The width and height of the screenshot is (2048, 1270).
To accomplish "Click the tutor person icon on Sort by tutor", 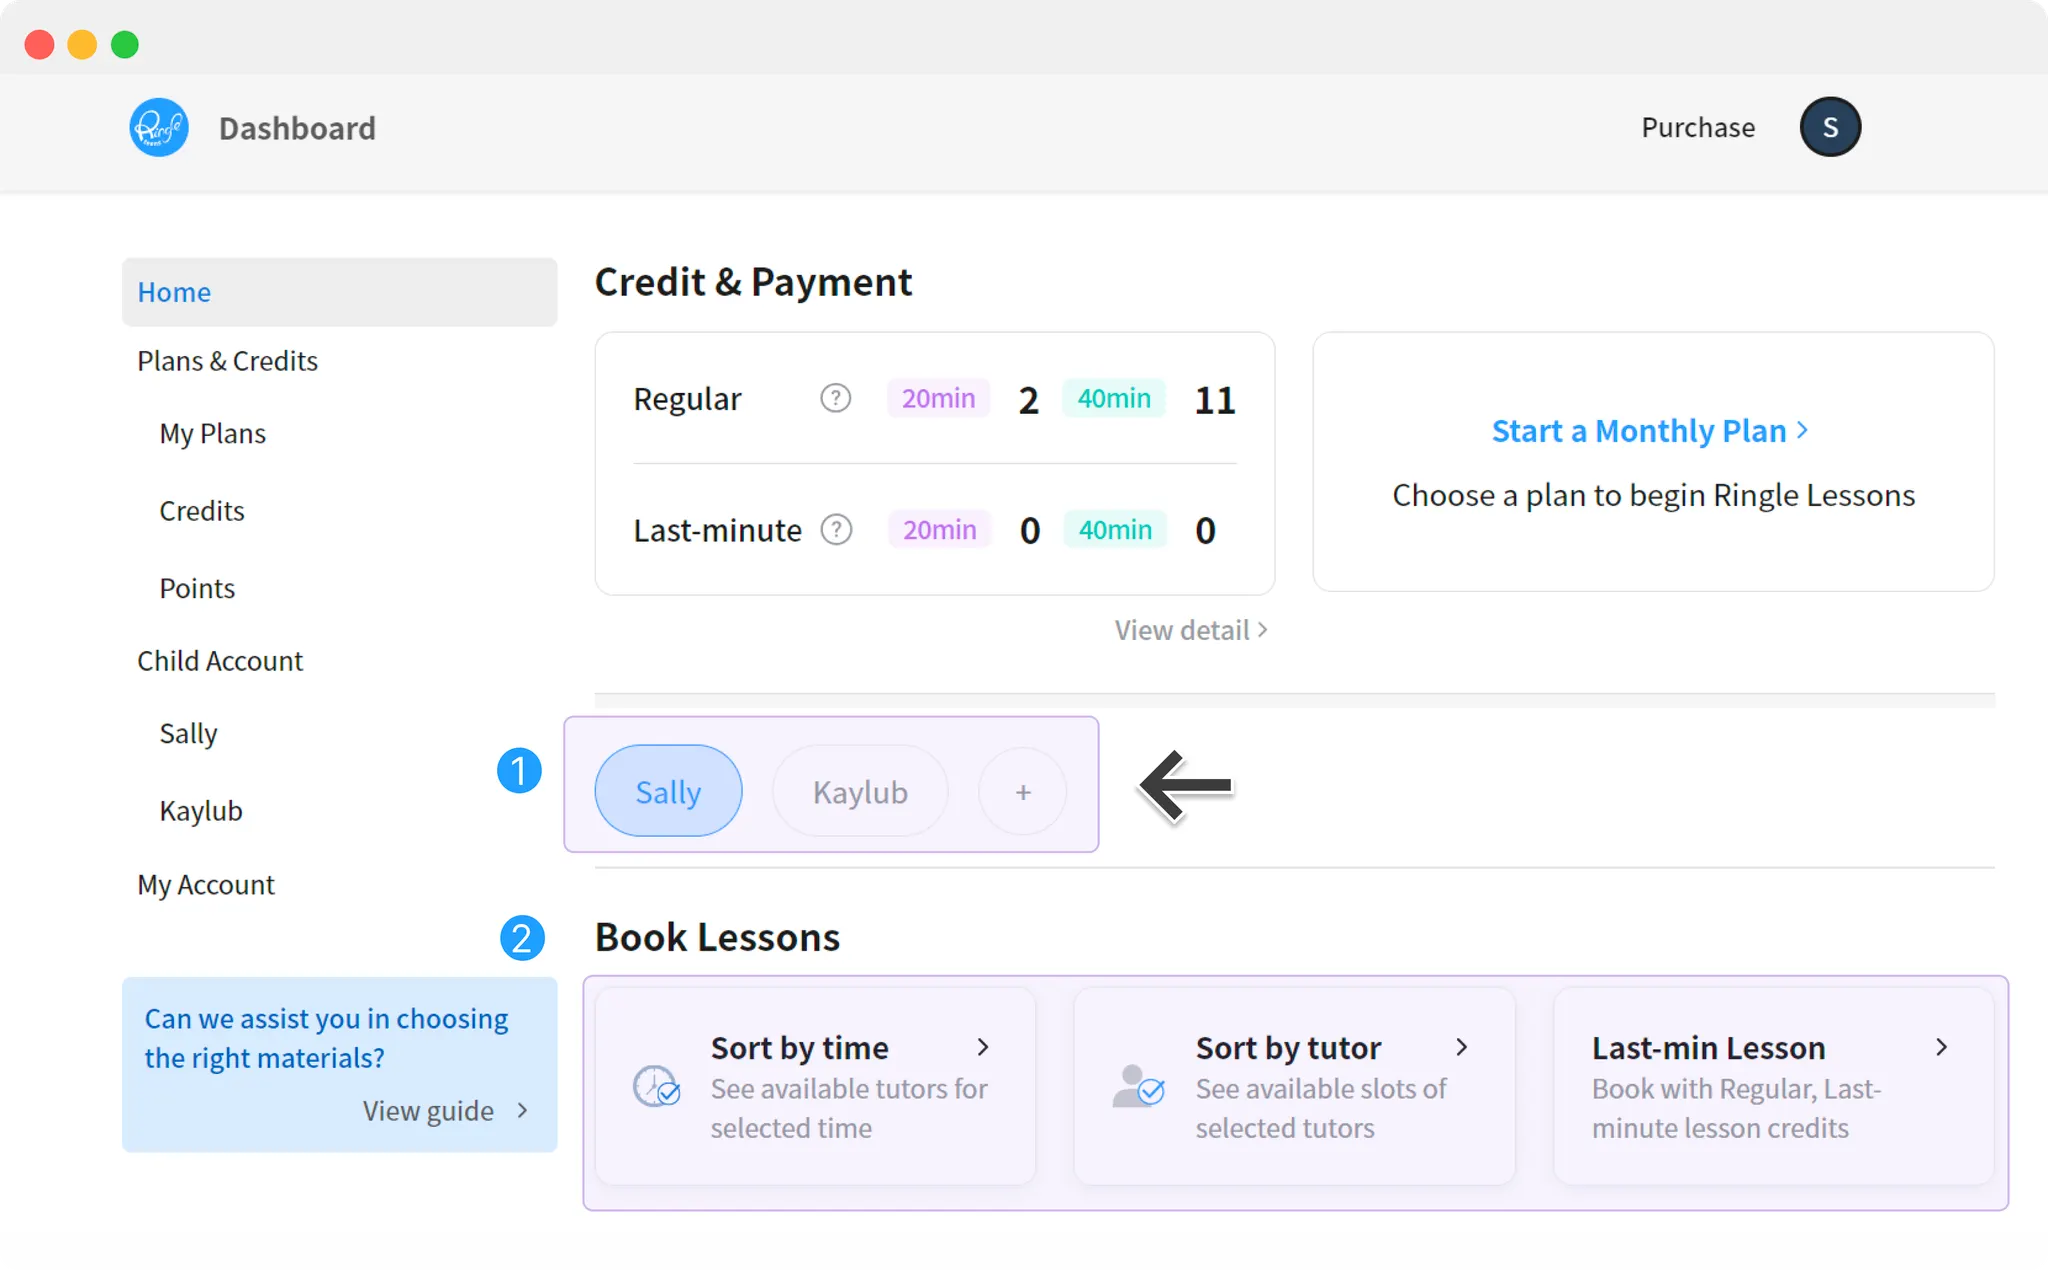I will pos(1138,1086).
